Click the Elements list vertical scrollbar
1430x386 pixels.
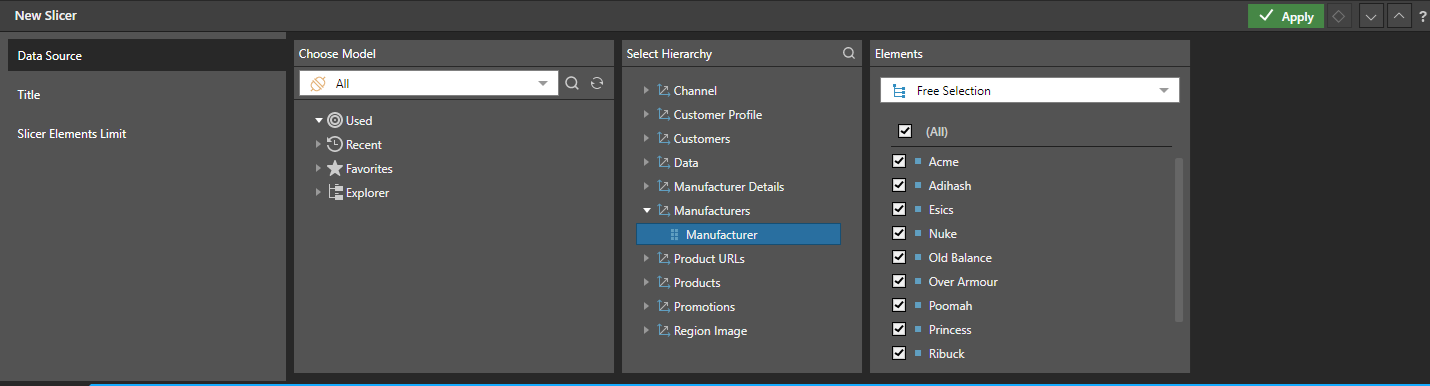(x=1179, y=240)
